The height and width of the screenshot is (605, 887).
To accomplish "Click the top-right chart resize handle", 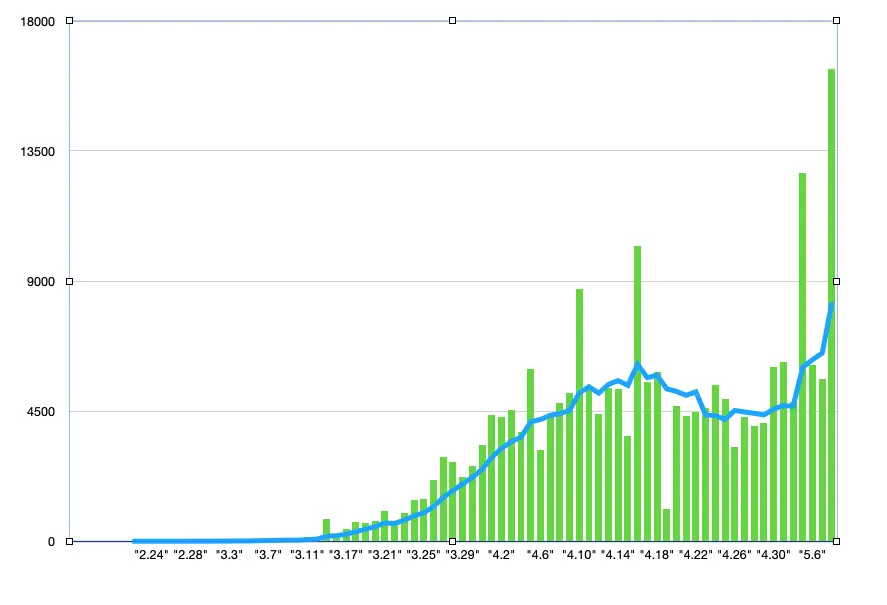I will pos(836,20).
